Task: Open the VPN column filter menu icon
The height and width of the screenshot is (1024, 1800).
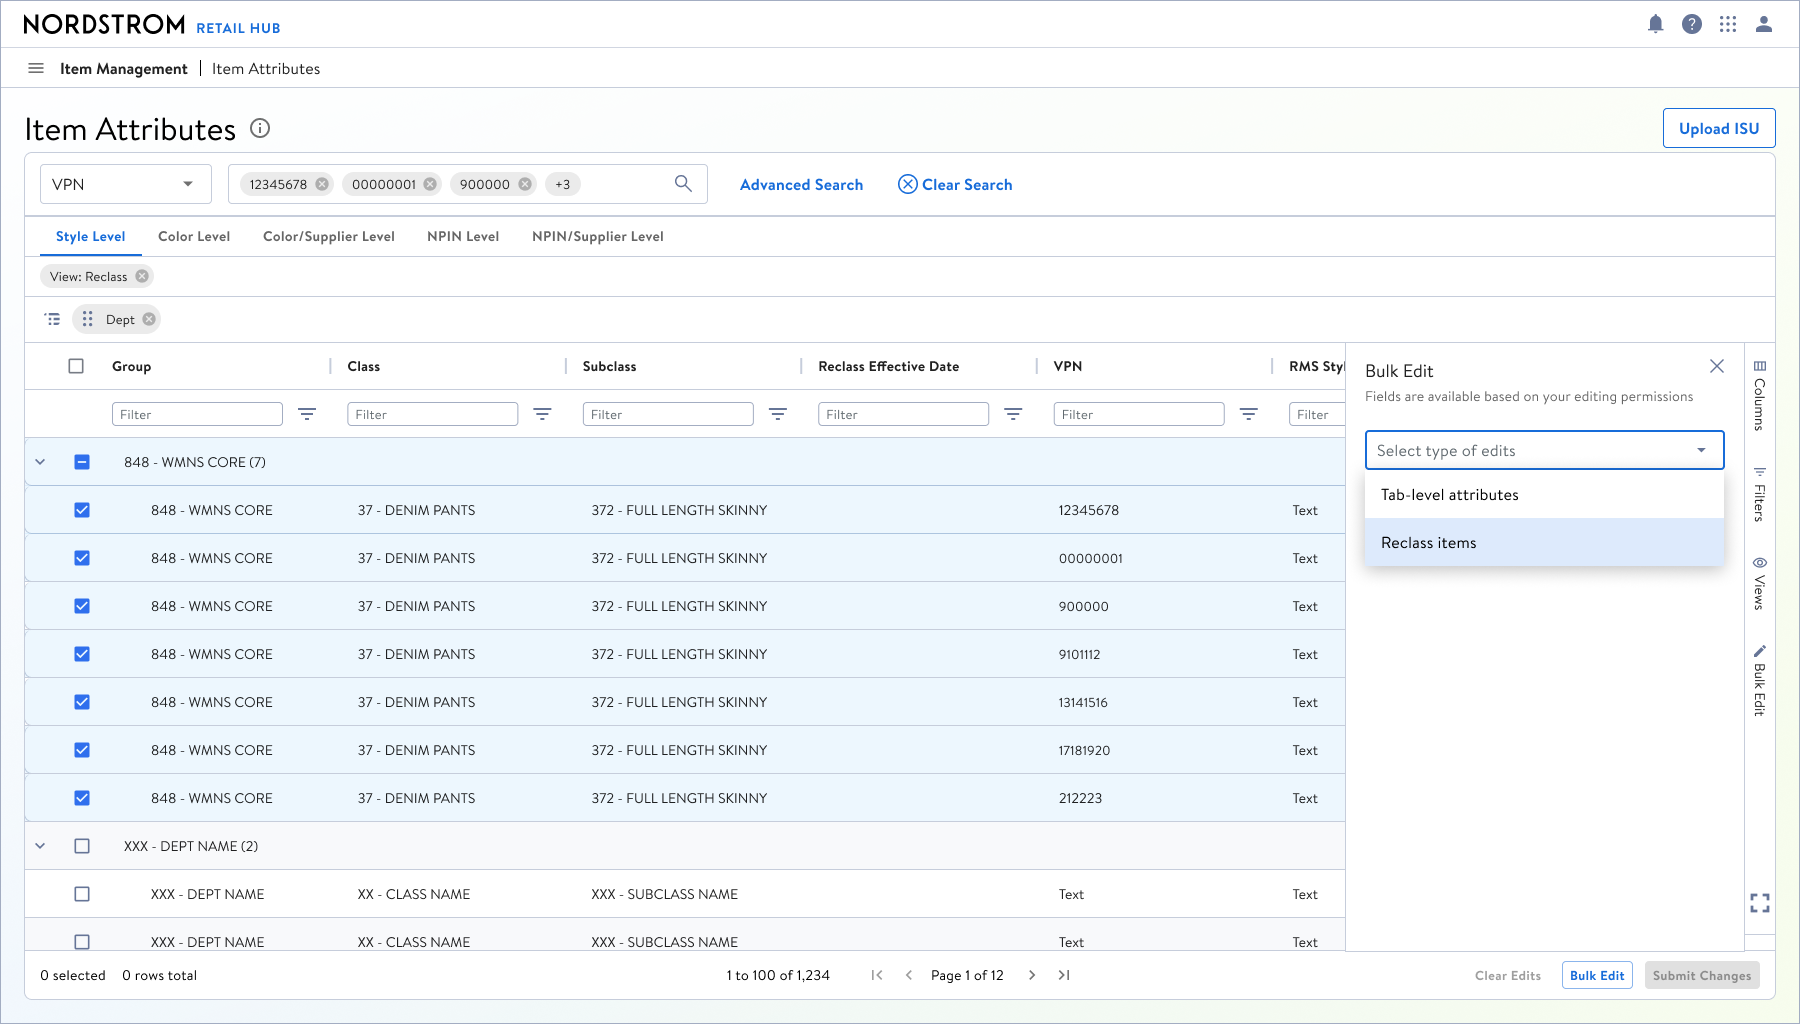Action: [x=1249, y=414]
